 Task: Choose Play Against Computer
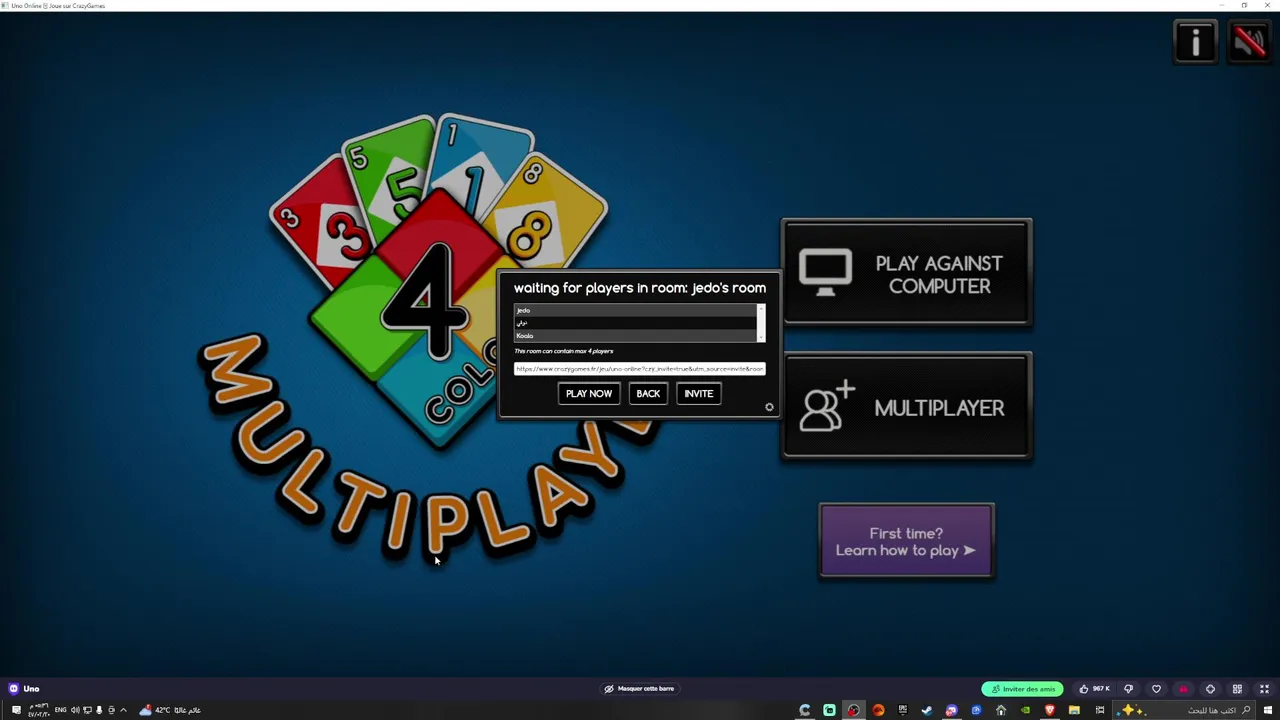click(907, 273)
